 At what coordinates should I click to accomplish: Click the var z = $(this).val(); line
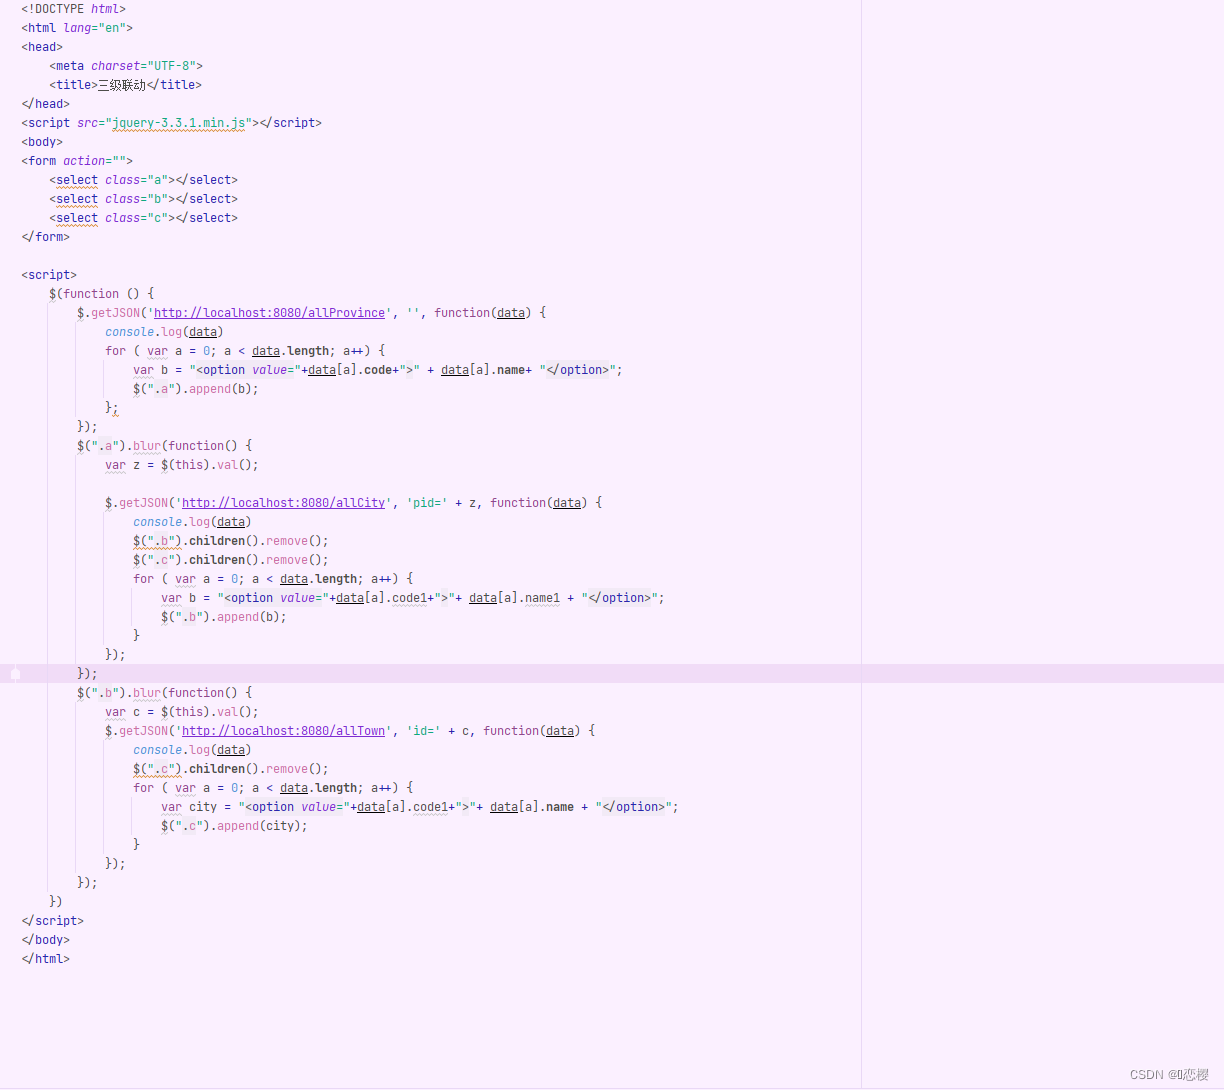pos(182,465)
